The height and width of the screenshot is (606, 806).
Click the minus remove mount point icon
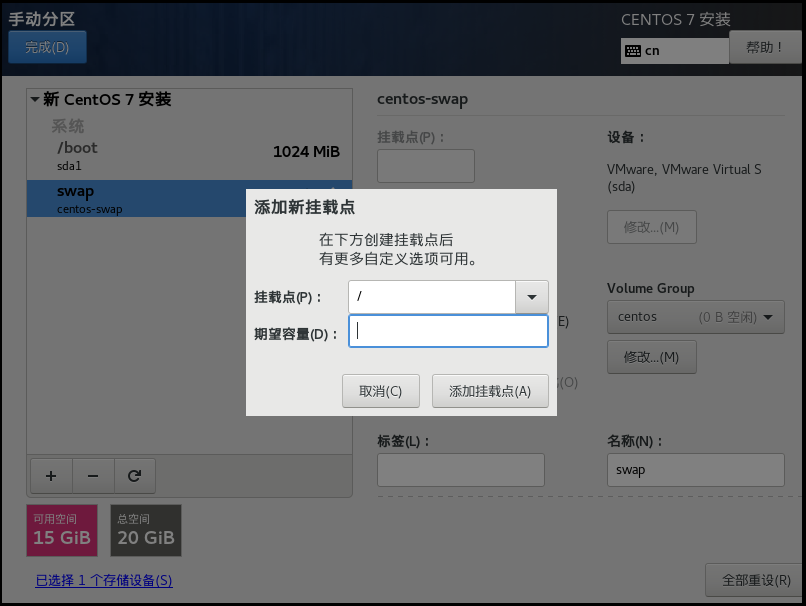[x=93, y=476]
